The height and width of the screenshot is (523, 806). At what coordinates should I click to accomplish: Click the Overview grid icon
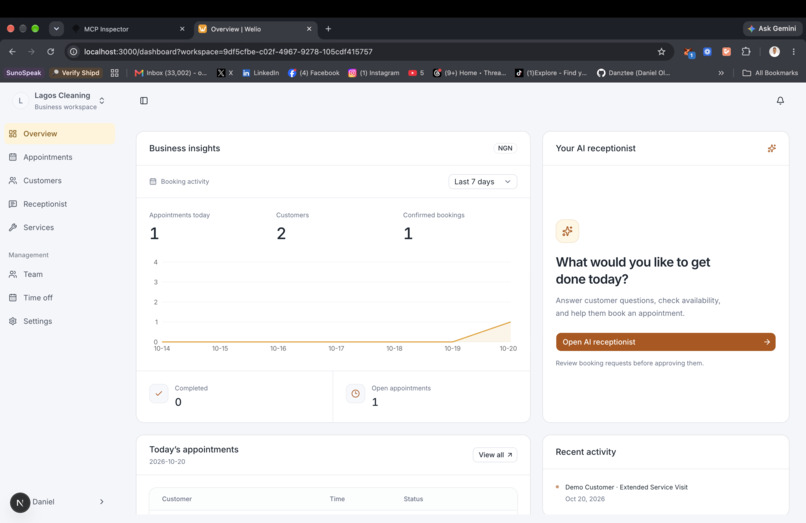click(13, 134)
